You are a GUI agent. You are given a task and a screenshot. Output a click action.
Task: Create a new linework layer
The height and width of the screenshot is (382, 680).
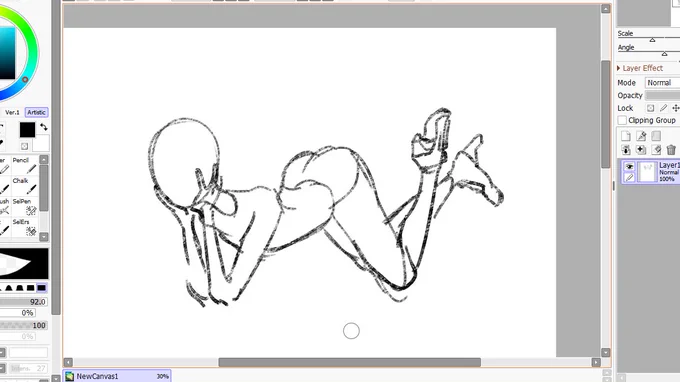tap(641, 136)
